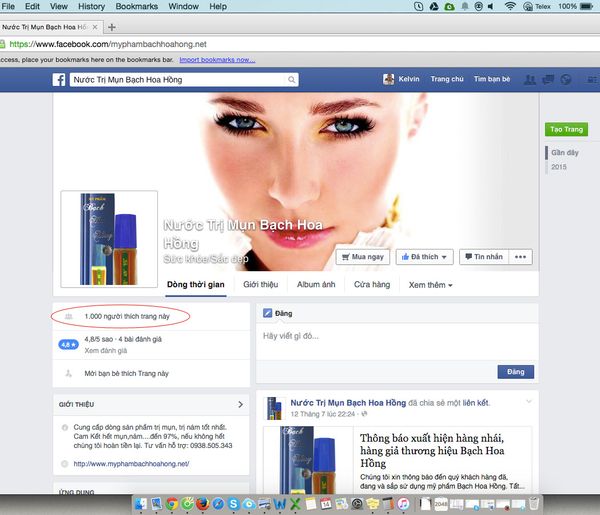The height and width of the screenshot is (515, 600).
Task: Click the Facebook logo icon
Action: click(x=59, y=80)
